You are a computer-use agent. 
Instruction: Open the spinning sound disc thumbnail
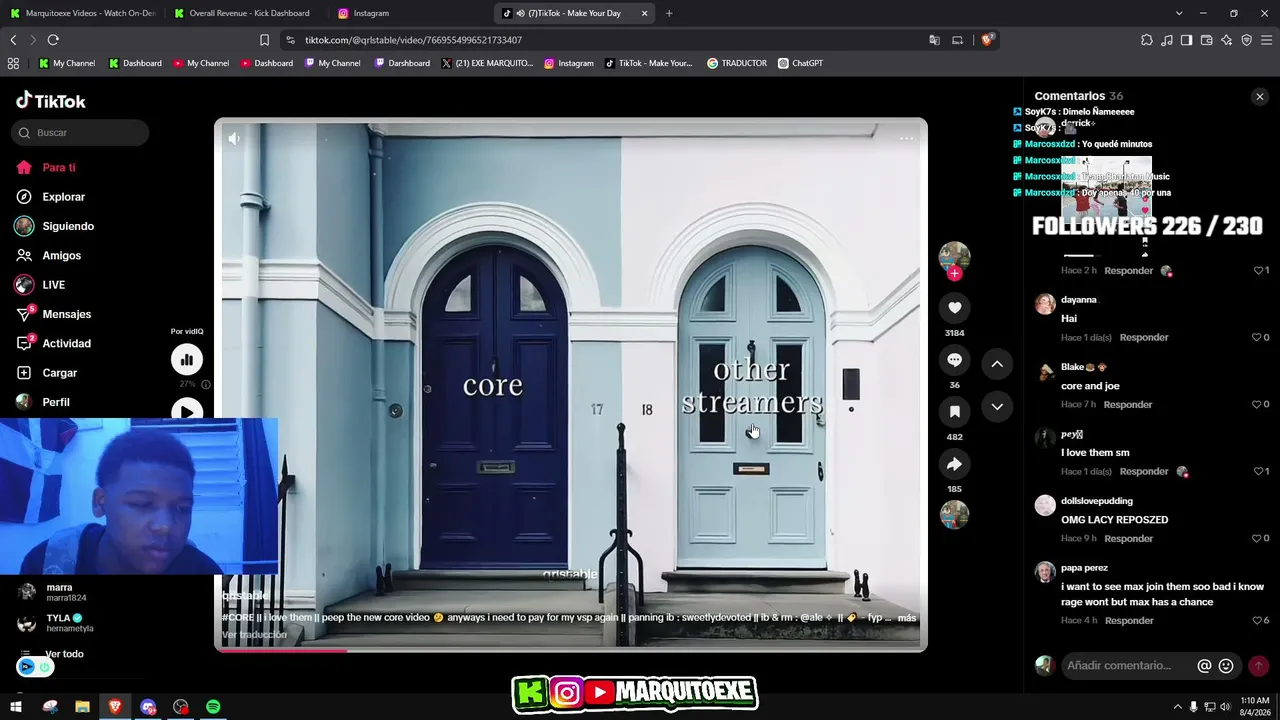click(954, 514)
